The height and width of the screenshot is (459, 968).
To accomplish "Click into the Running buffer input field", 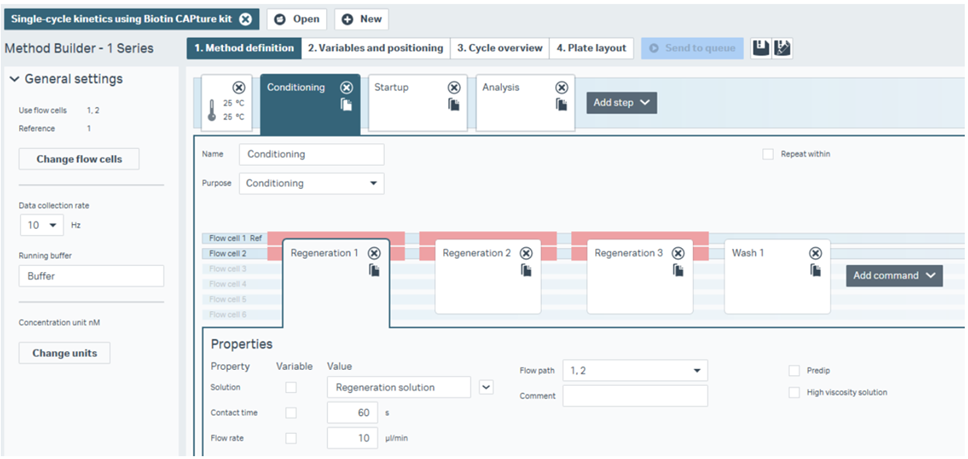I will [x=91, y=276].
